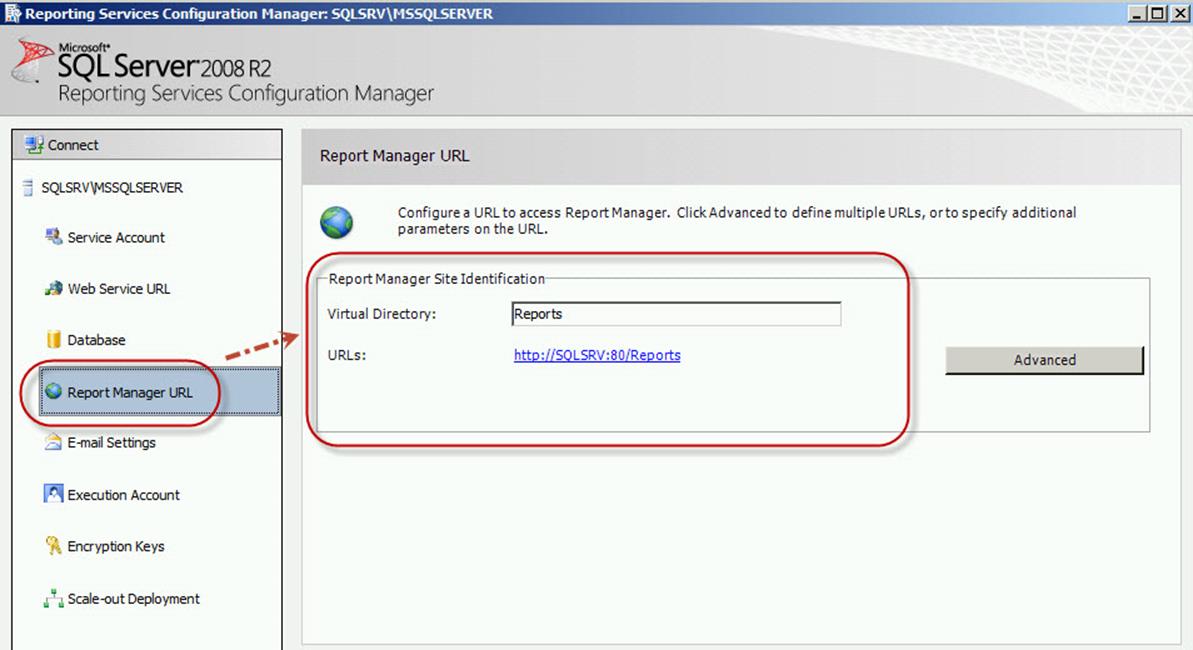Open the Encryption Keys page

click(116, 546)
